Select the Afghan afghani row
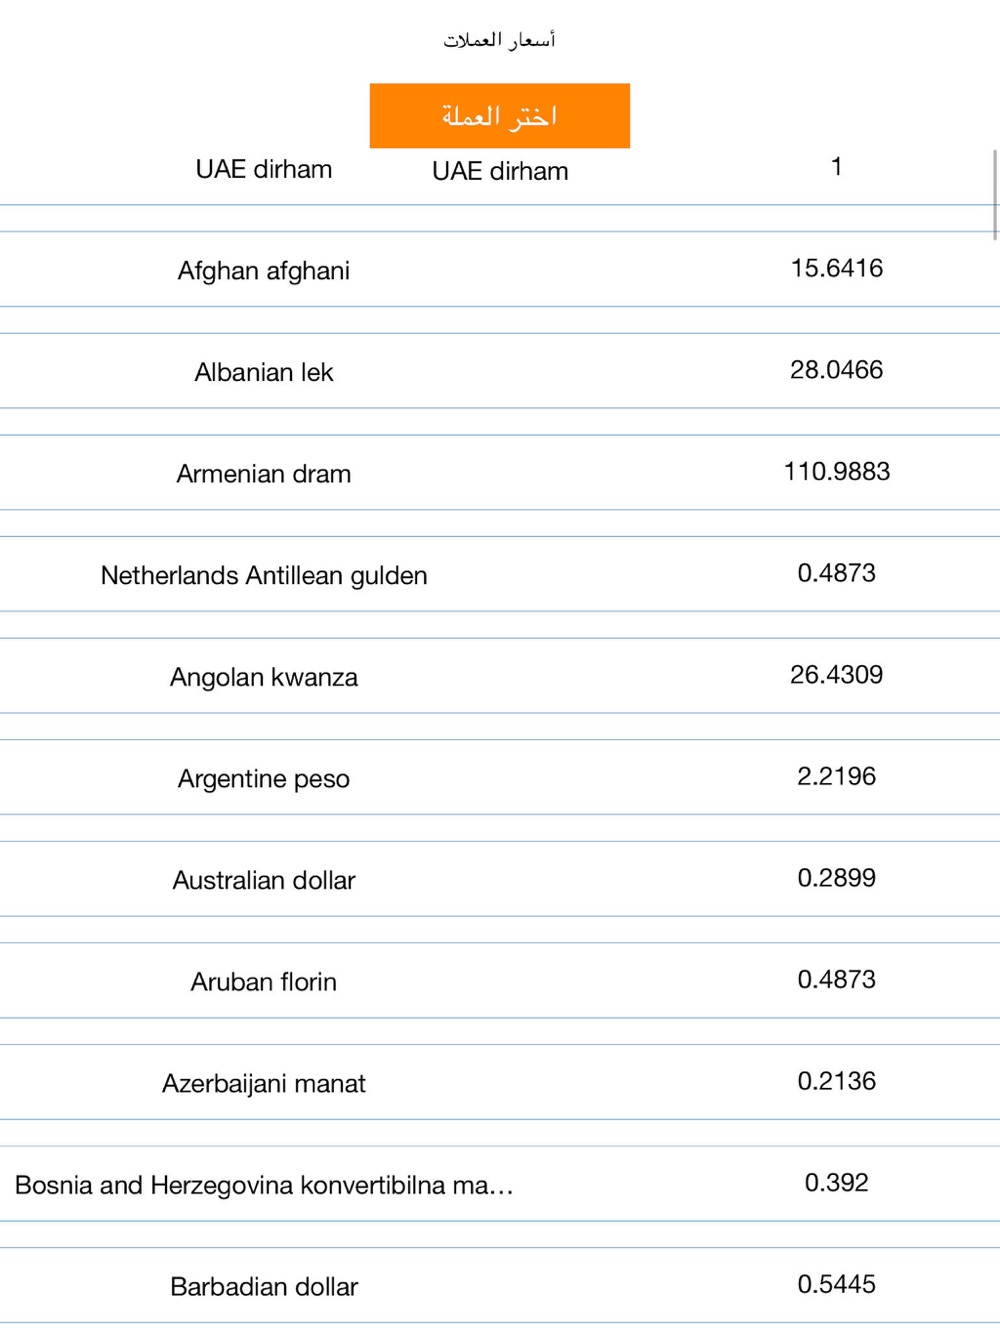 [264, 270]
